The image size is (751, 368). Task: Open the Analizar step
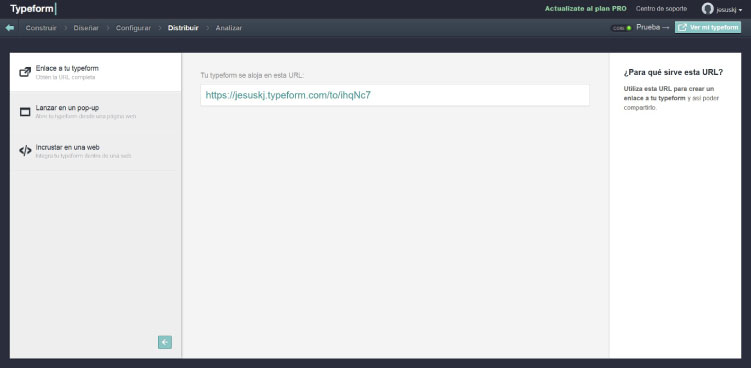228,28
